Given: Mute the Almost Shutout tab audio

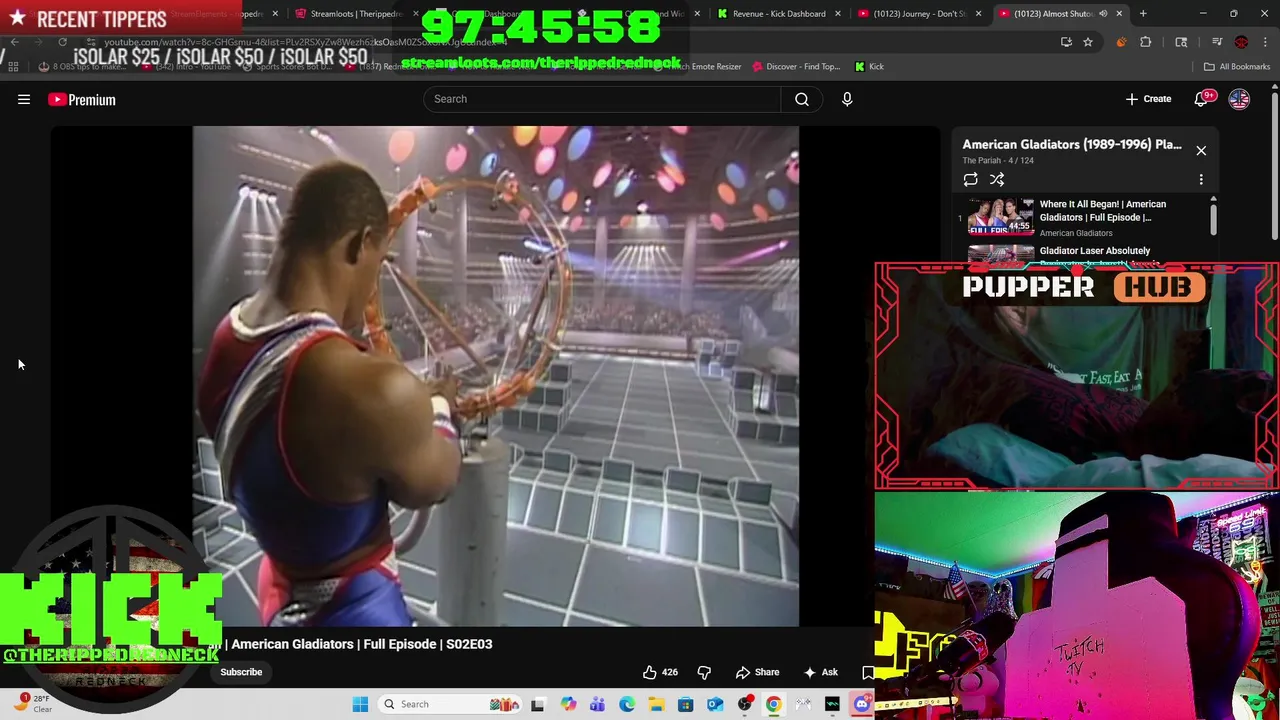Looking at the screenshot, I should tap(1103, 14).
